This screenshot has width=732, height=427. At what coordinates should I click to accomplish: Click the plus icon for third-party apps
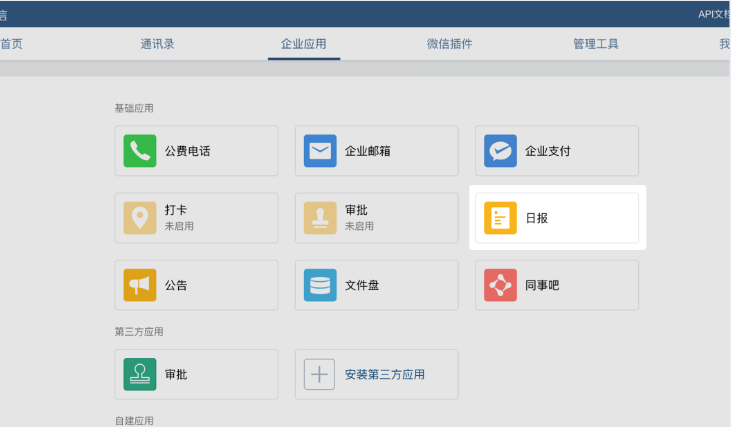[319, 374]
